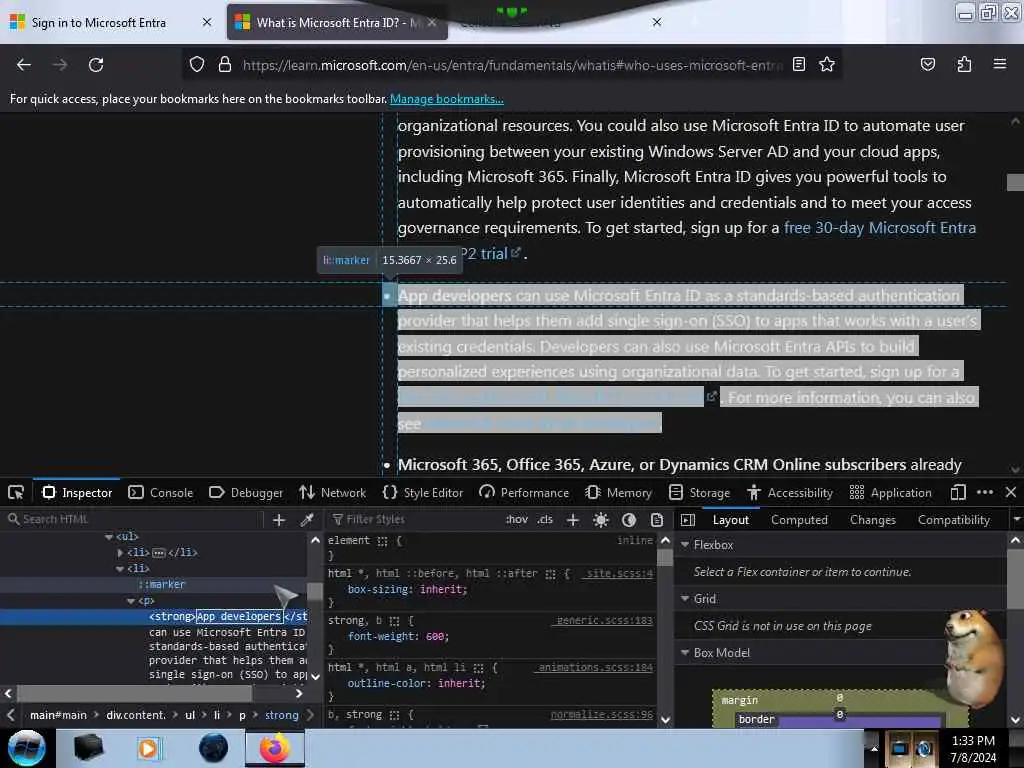Open Firefox from the taskbar
This screenshot has height=768, width=1024.
[x=274, y=748]
